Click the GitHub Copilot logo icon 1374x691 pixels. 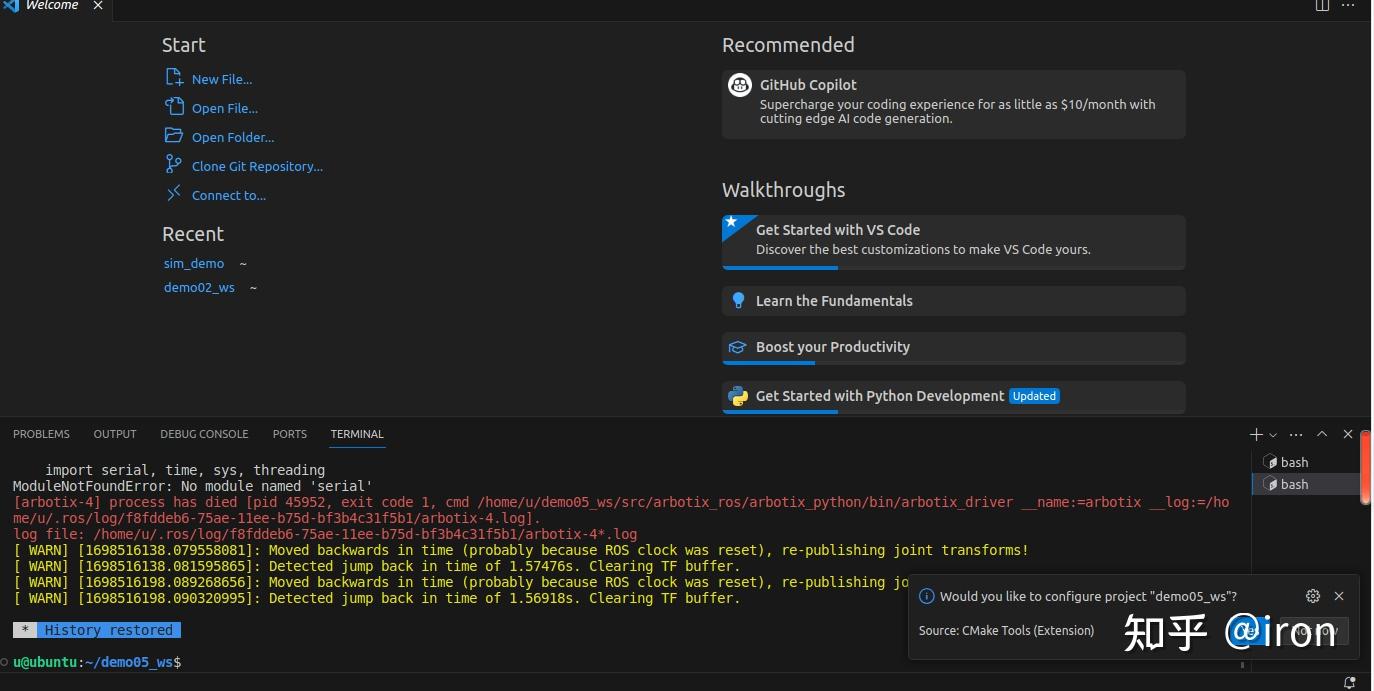pyautogui.click(x=740, y=85)
